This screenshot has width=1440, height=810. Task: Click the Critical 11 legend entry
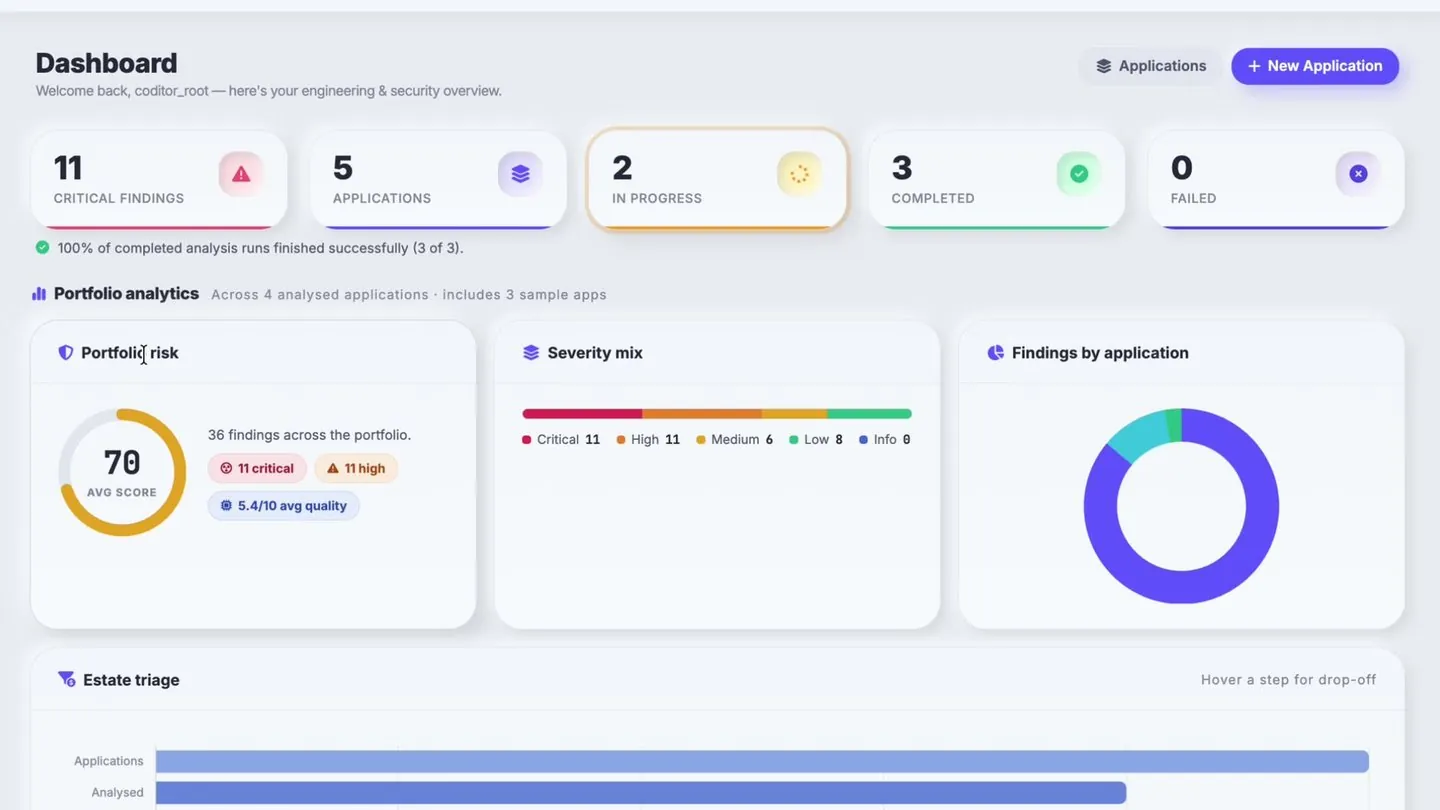tap(561, 440)
